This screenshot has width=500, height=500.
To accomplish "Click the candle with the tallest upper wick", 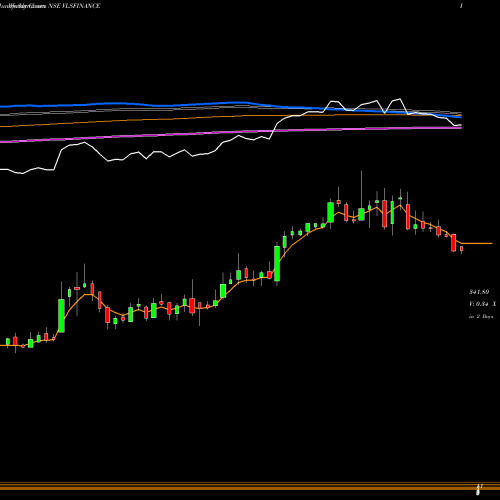I will [361, 214].
